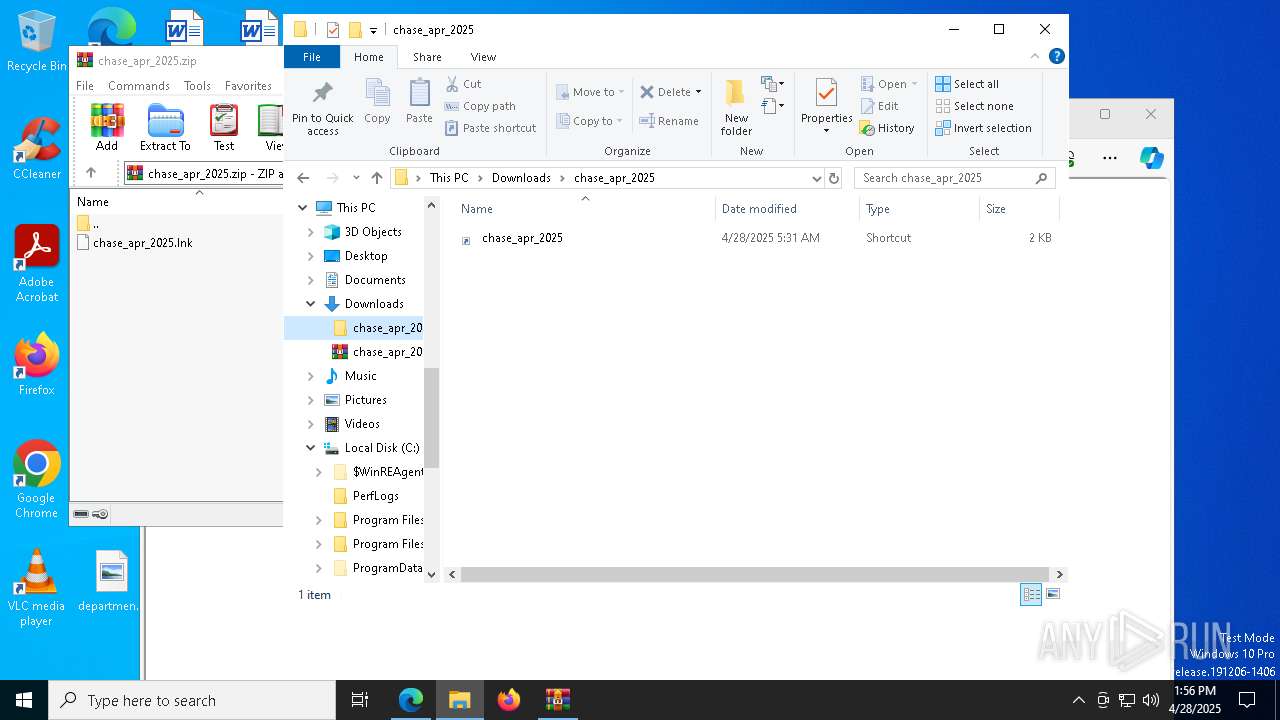Screen dimensions: 1280x720
Task: Refresh the Explorer address bar location
Action: pos(834,178)
